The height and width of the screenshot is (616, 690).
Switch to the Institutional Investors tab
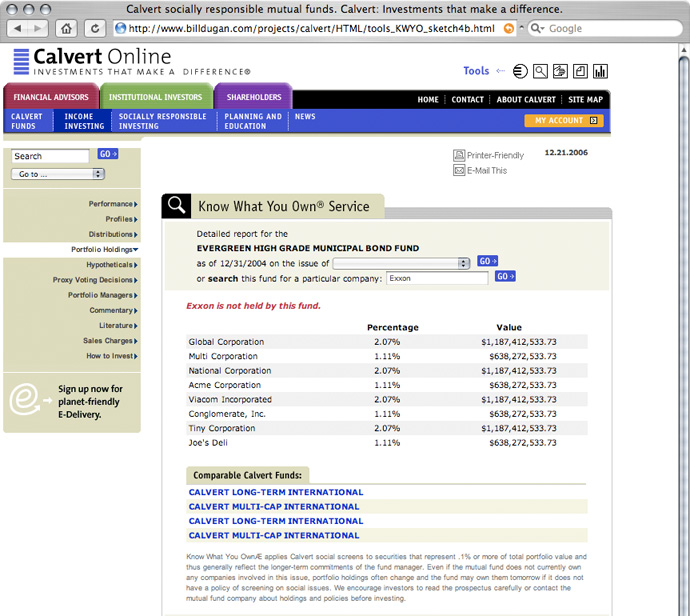click(156, 97)
